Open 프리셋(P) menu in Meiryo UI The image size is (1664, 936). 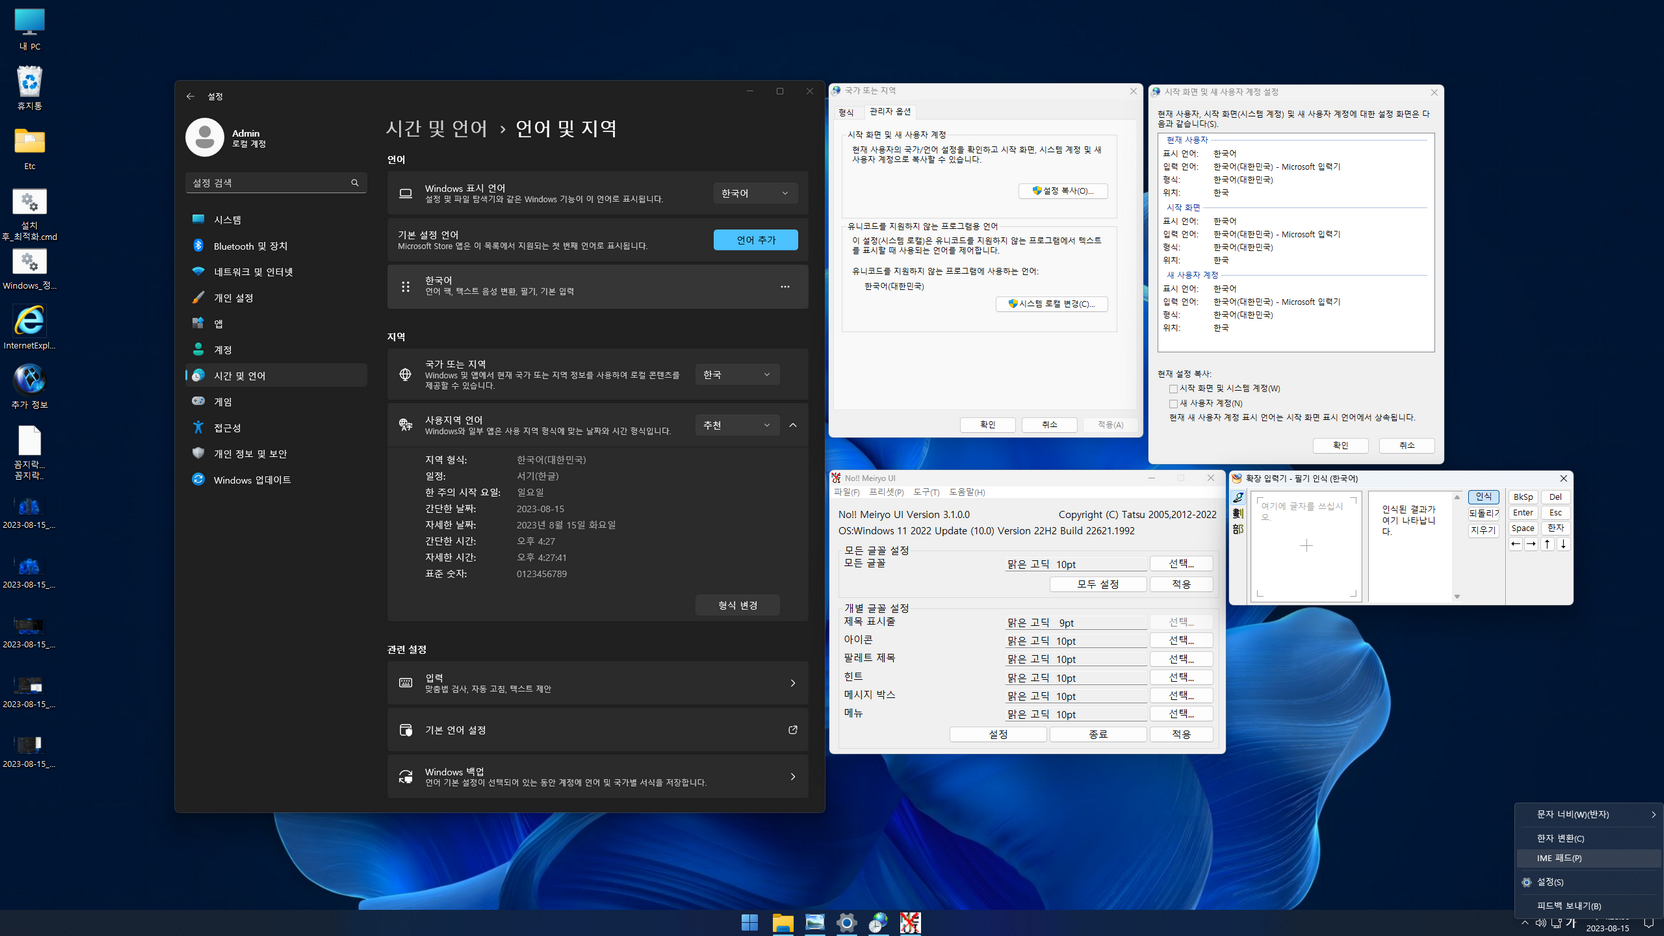pyautogui.click(x=886, y=492)
